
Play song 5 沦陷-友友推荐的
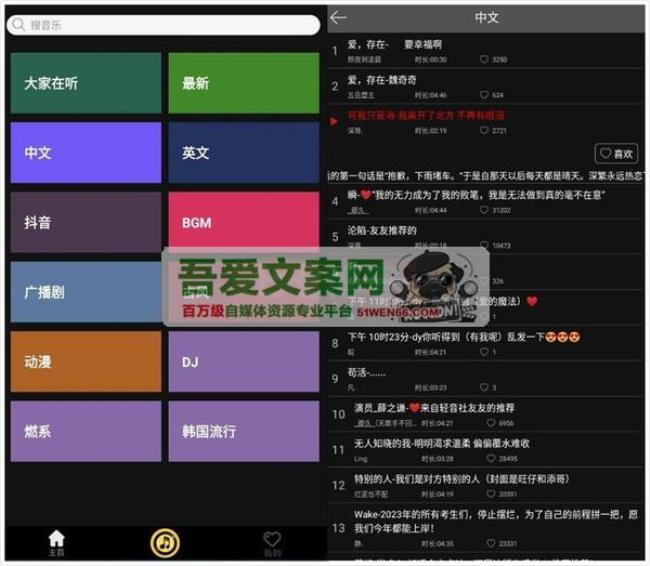coord(486,237)
